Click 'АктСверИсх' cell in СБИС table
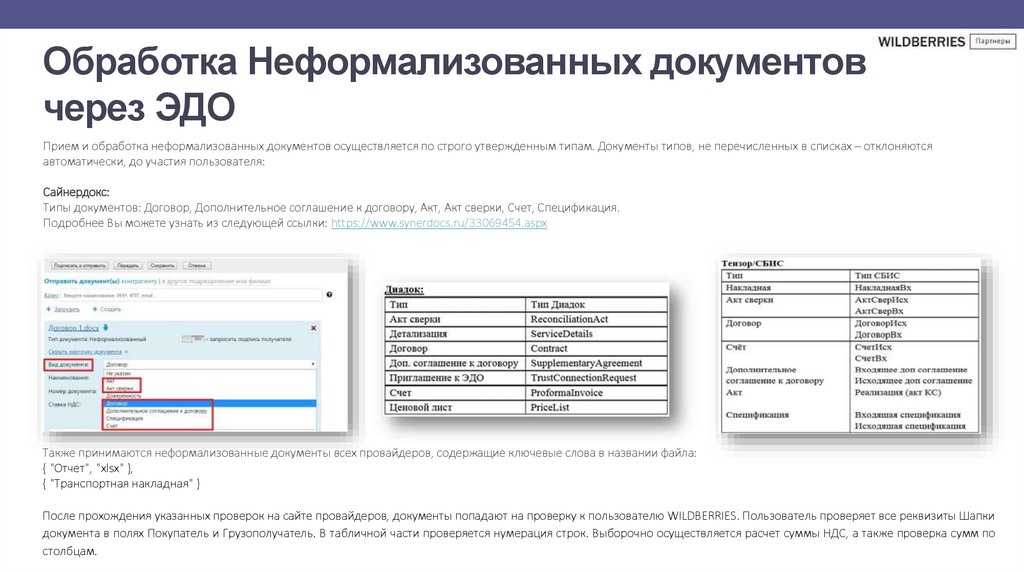1024x572 pixels. [x=881, y=300]
